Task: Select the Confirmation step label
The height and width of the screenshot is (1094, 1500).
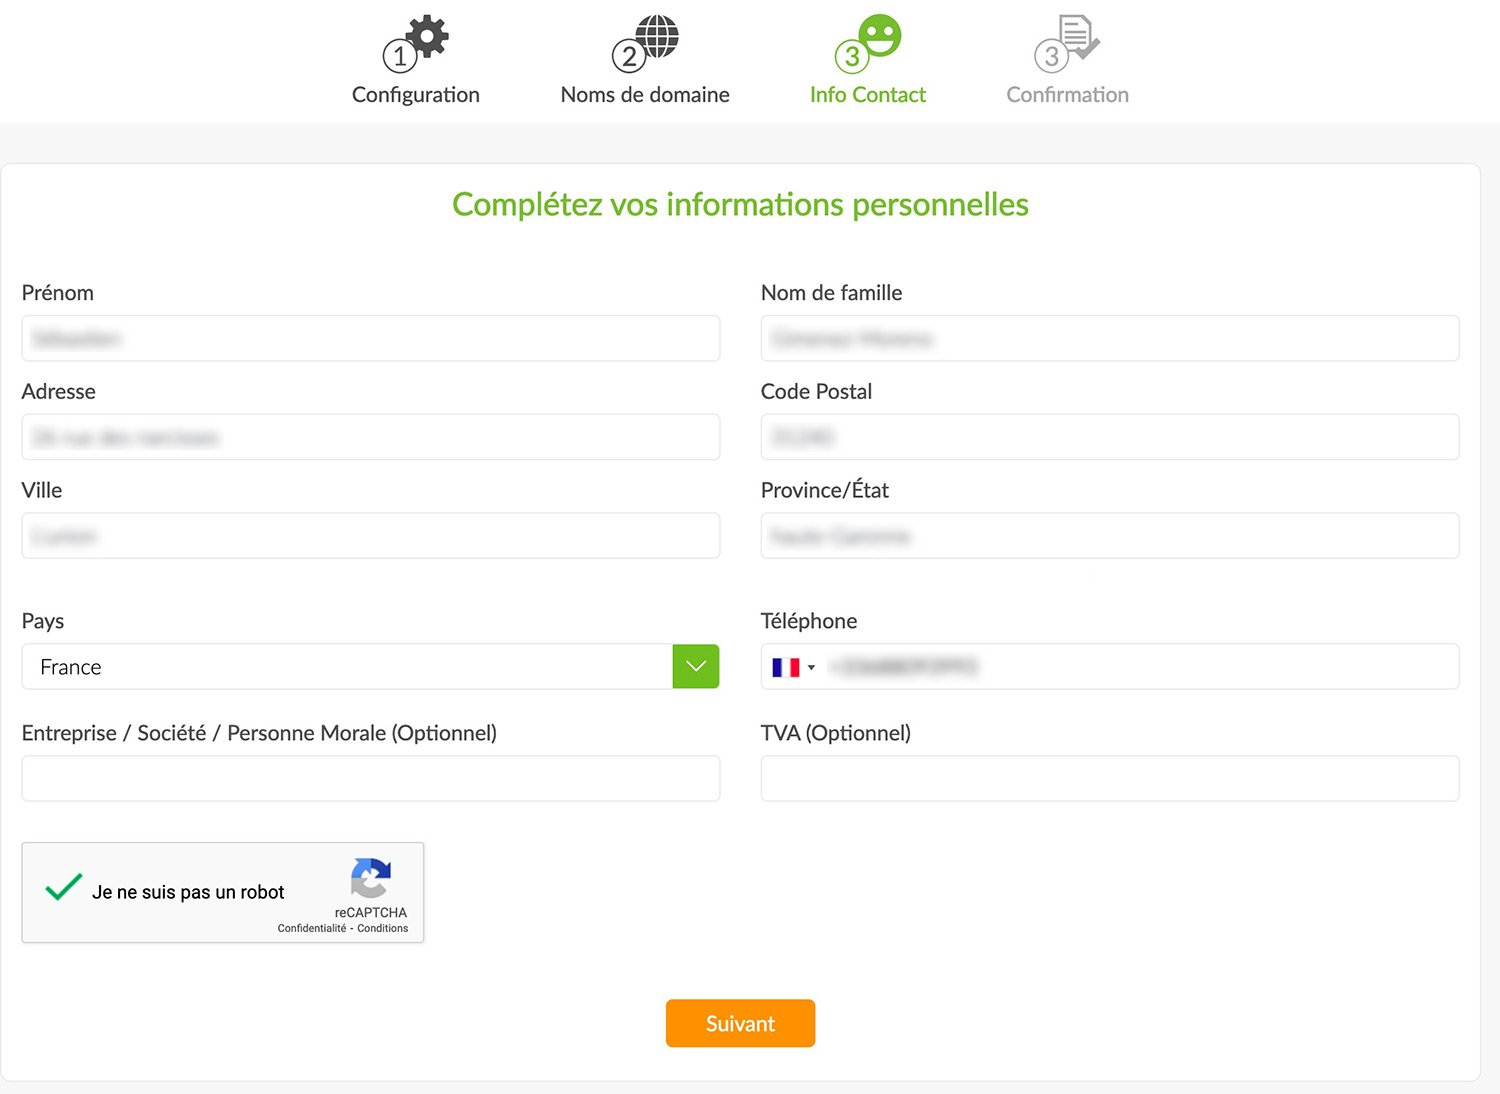Action: [x=1067, y=95]
